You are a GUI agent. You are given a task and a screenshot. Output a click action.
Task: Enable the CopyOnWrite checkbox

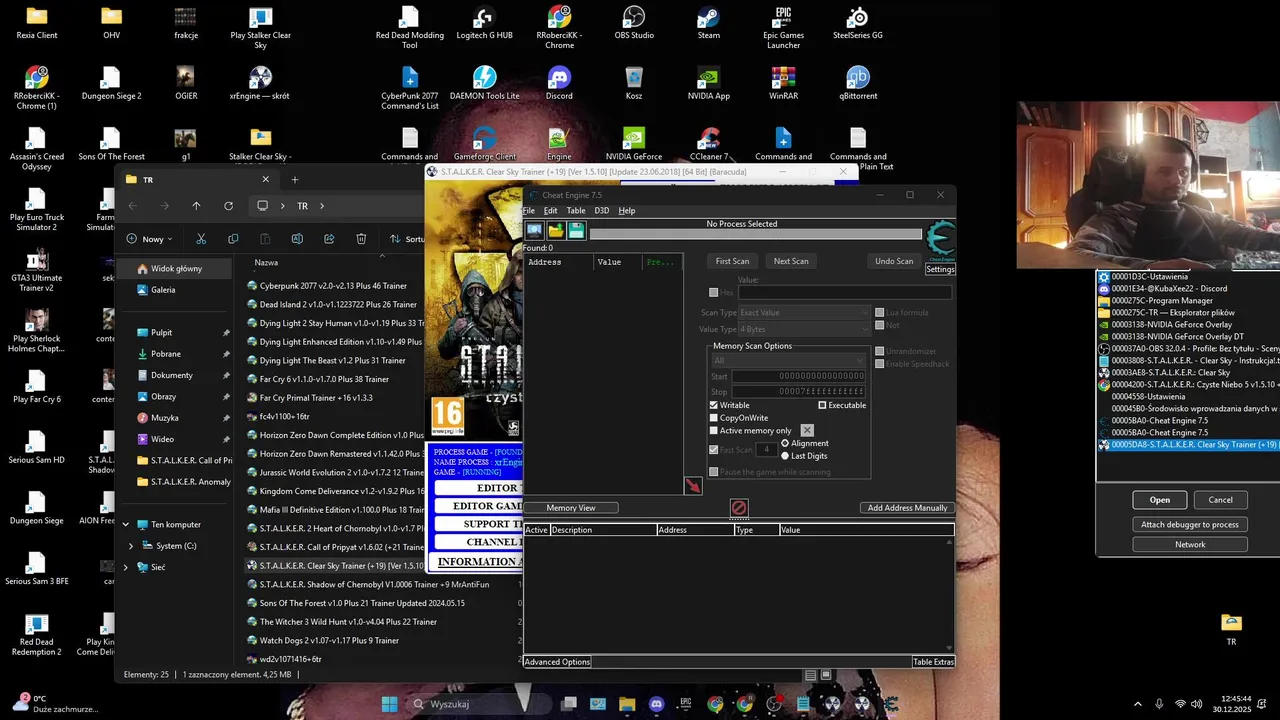pyautogui.click(x=714, y=418)
